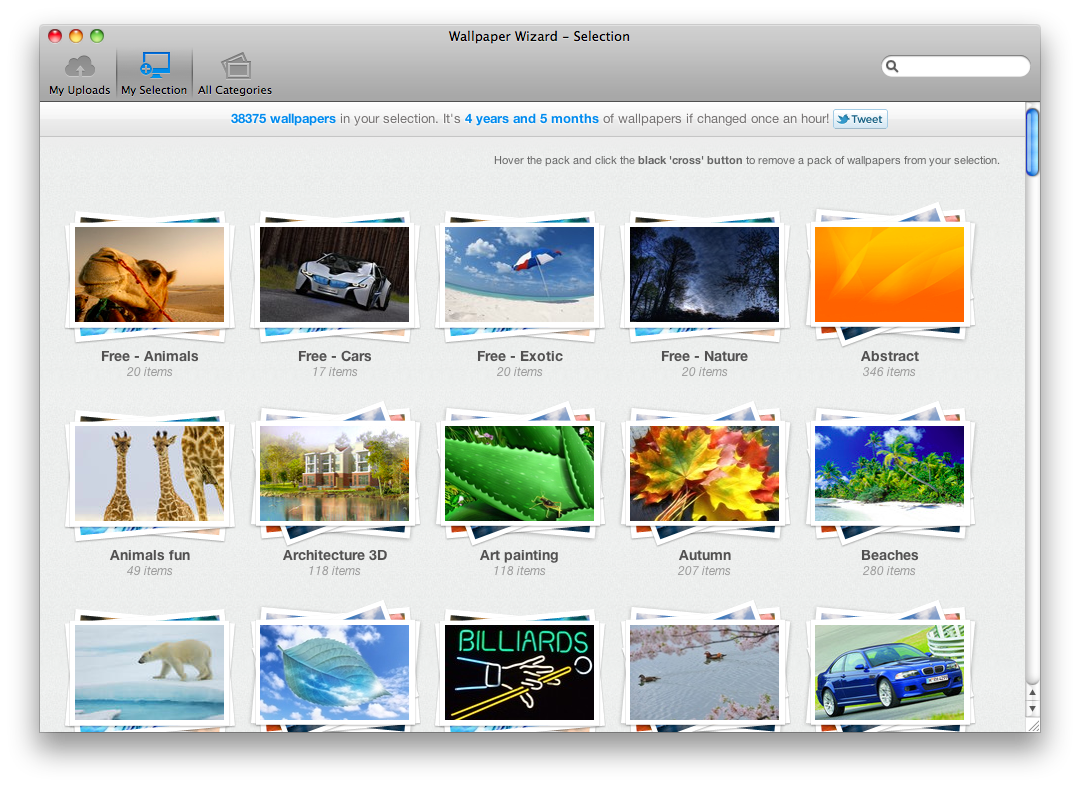
Task: Open the All Categories icon
Action: tap(235, 67)
